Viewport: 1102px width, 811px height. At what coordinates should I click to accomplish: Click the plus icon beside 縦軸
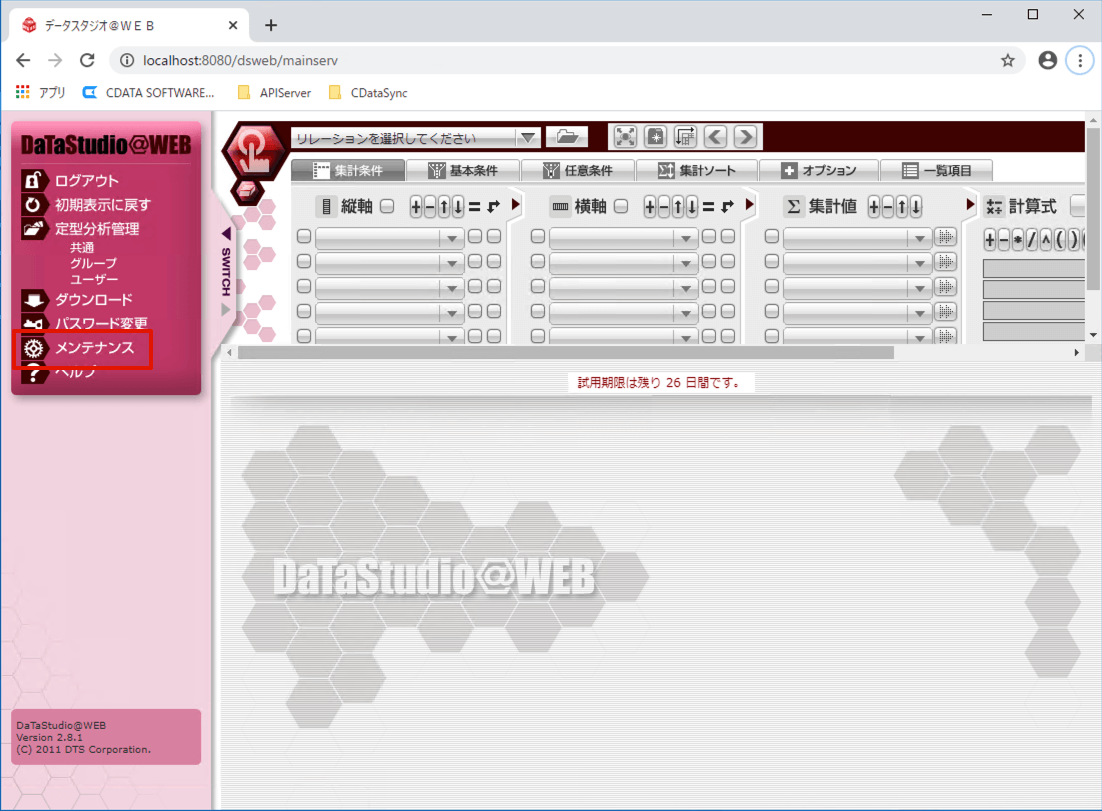click(x=416, y=207)
